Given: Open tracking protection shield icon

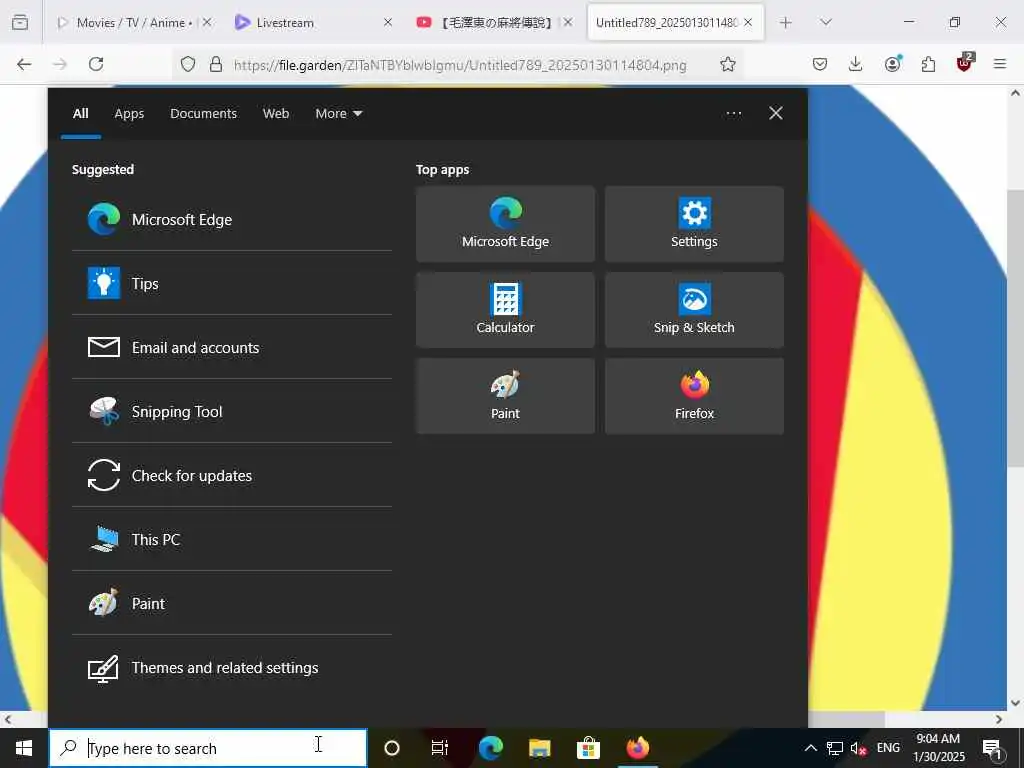Looking at the screenshot, I should pyautogui.click(x=188, y=64).
